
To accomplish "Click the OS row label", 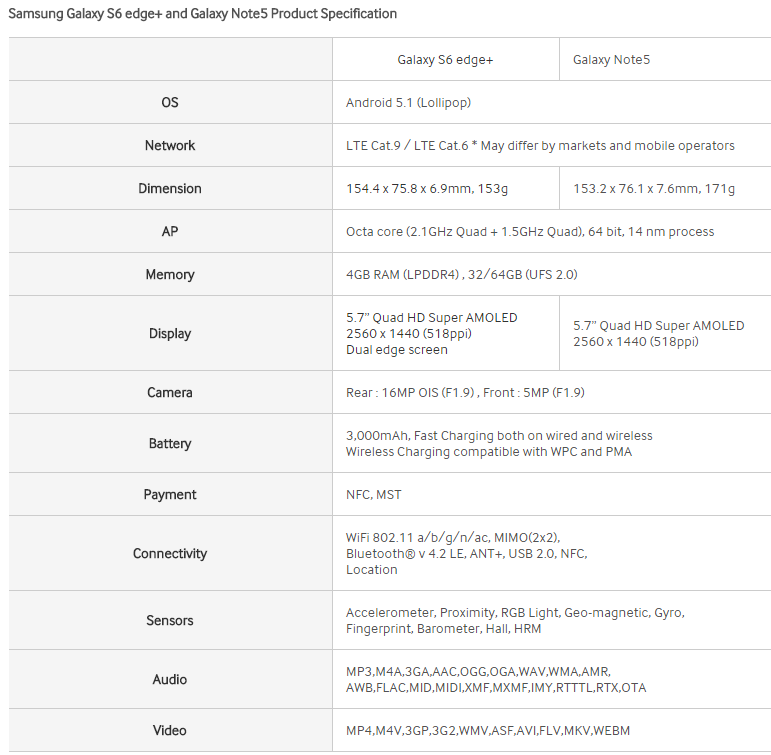I will click(x=170, y=103).
